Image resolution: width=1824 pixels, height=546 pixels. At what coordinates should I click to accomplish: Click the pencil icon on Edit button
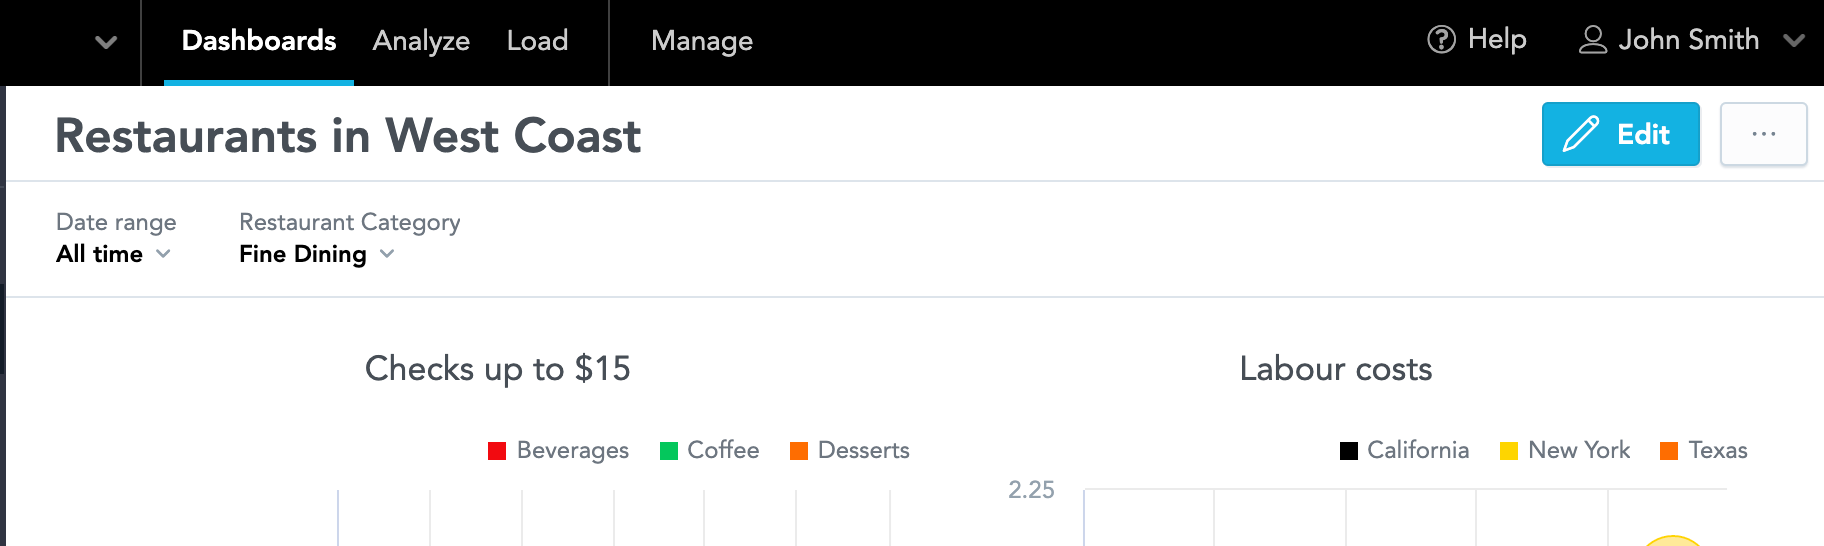1581,134
